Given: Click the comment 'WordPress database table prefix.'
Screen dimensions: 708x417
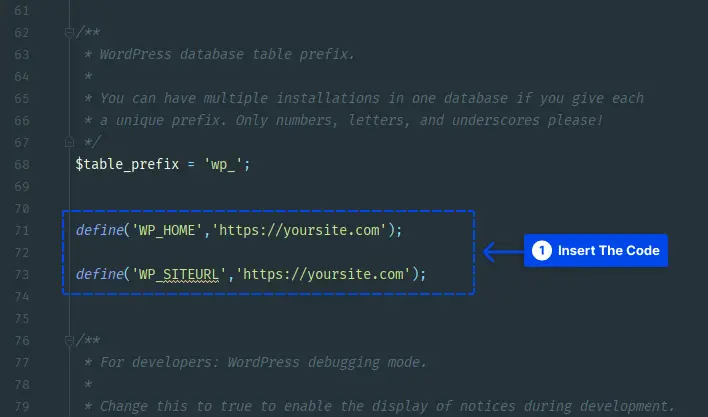Looking at the screenshot, I should (227, 55).
